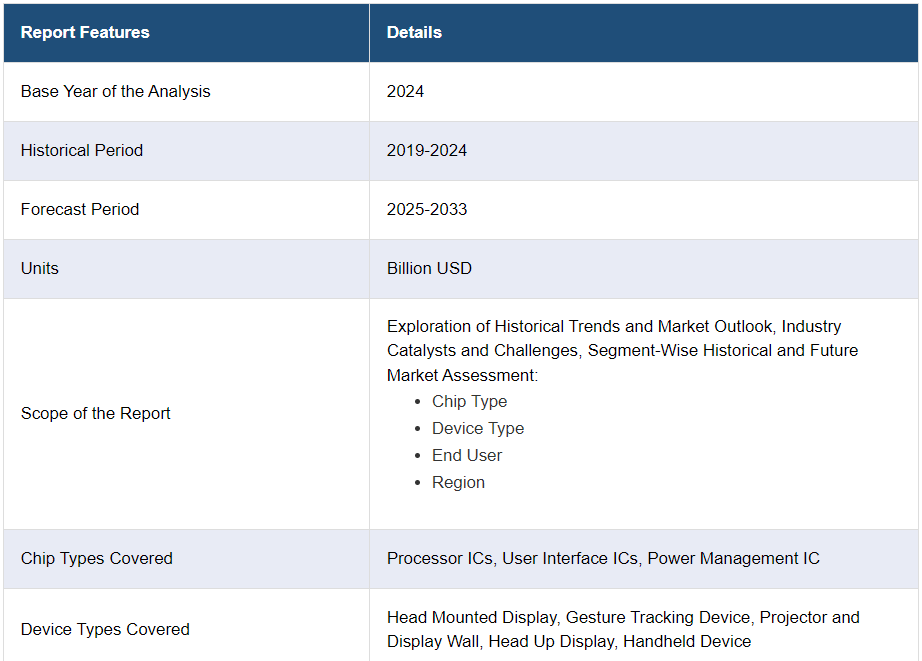
Task: Click the "Report Features" column header
Action: coord(85,32)
